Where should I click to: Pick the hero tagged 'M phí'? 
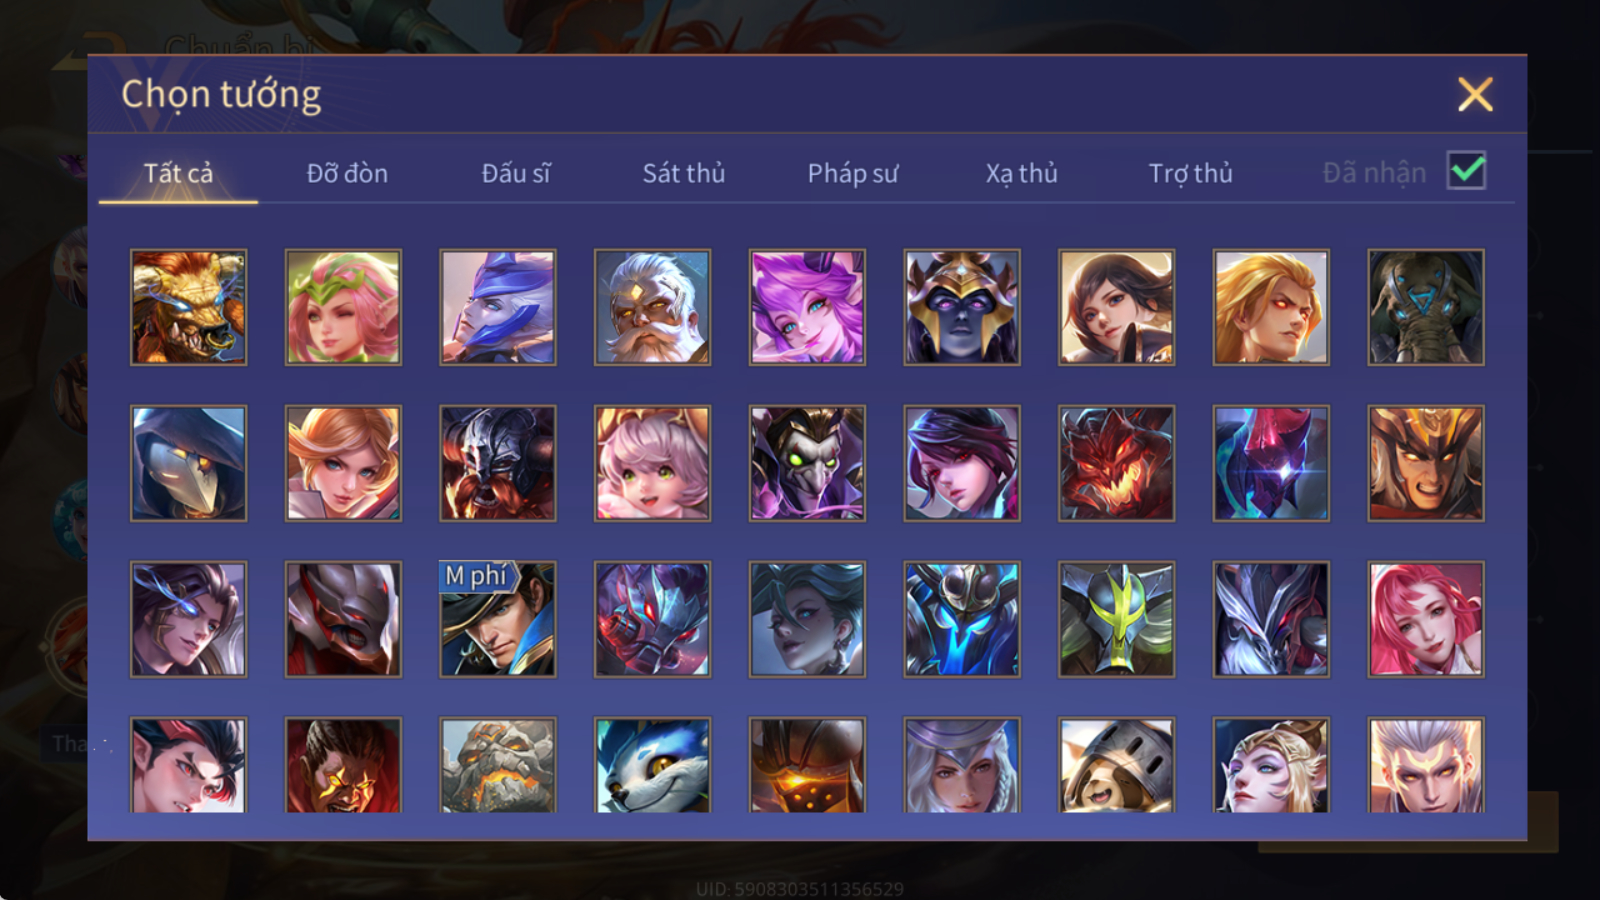coord(498,619)
